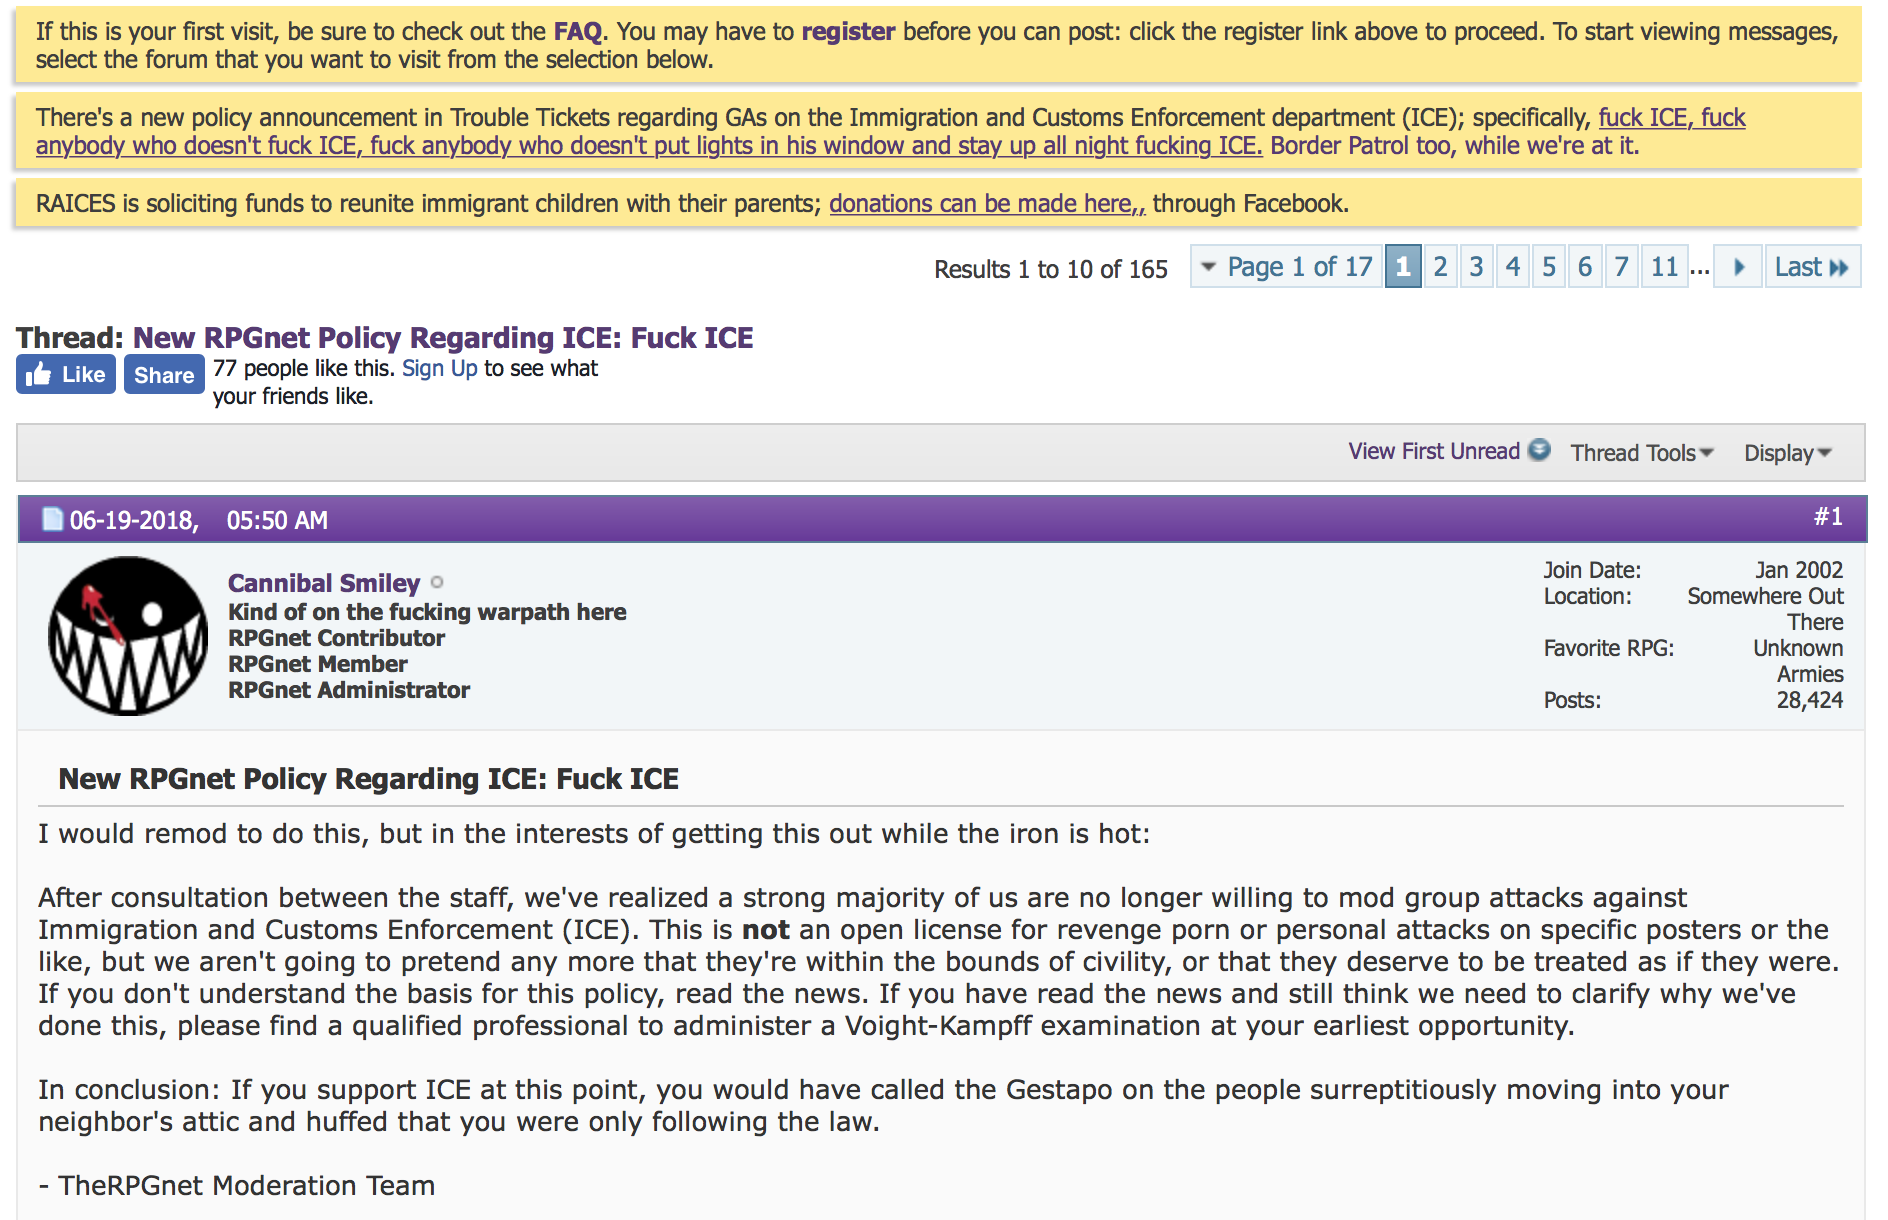This screenshot has width=1888, height=1220.
Task: Go to page 4 of the thread
Action: point(1513,267)
